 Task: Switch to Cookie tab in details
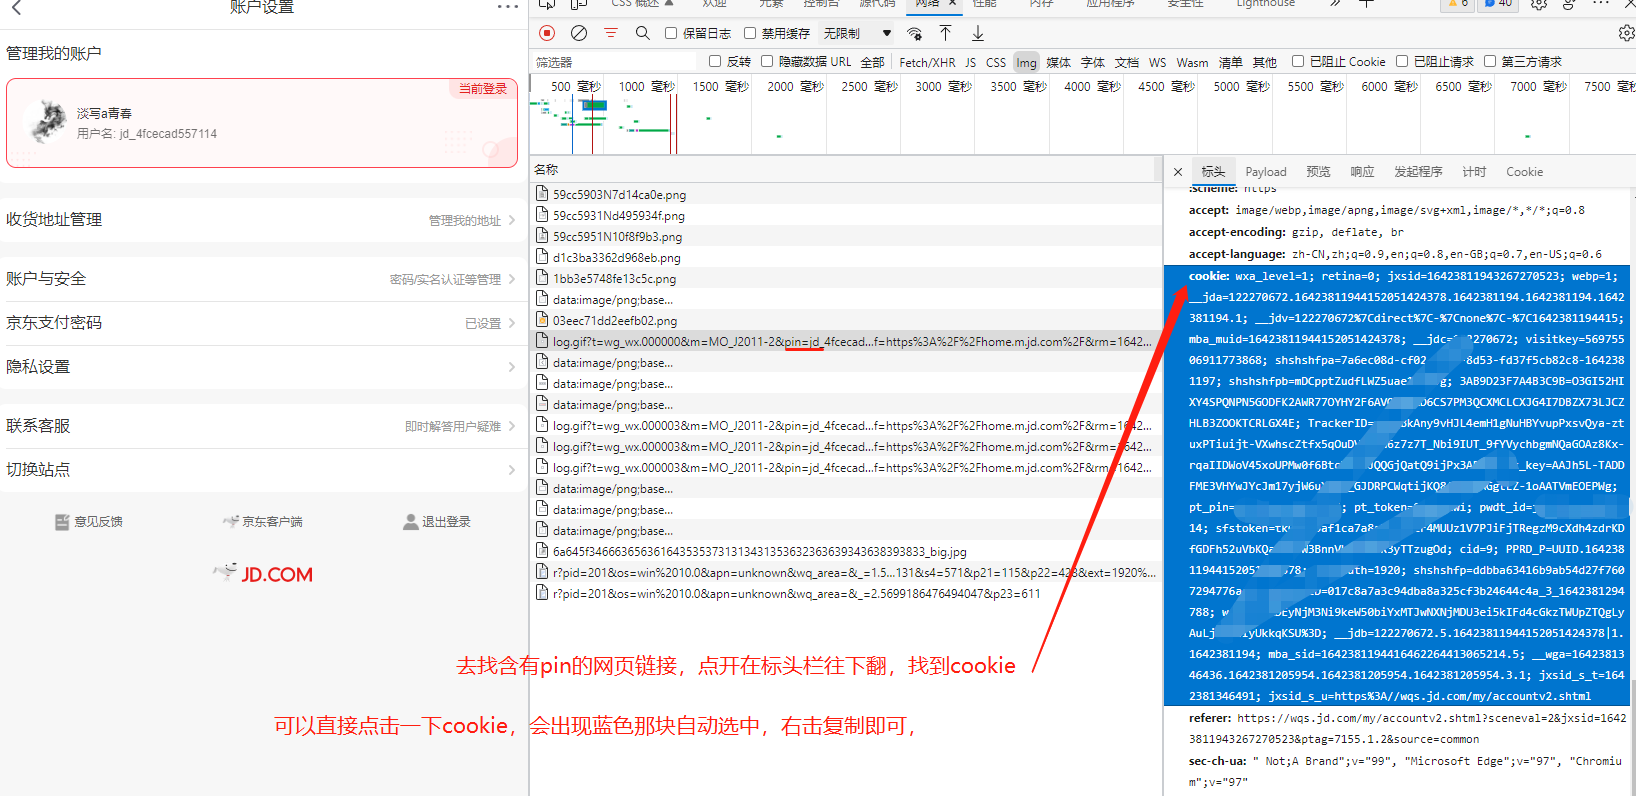tap(1525, 172)
